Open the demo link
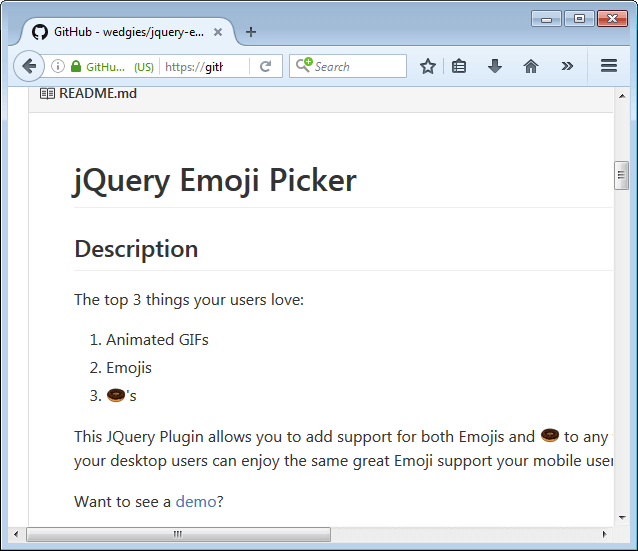Viewport: 638px width, 551px height. 196,502
